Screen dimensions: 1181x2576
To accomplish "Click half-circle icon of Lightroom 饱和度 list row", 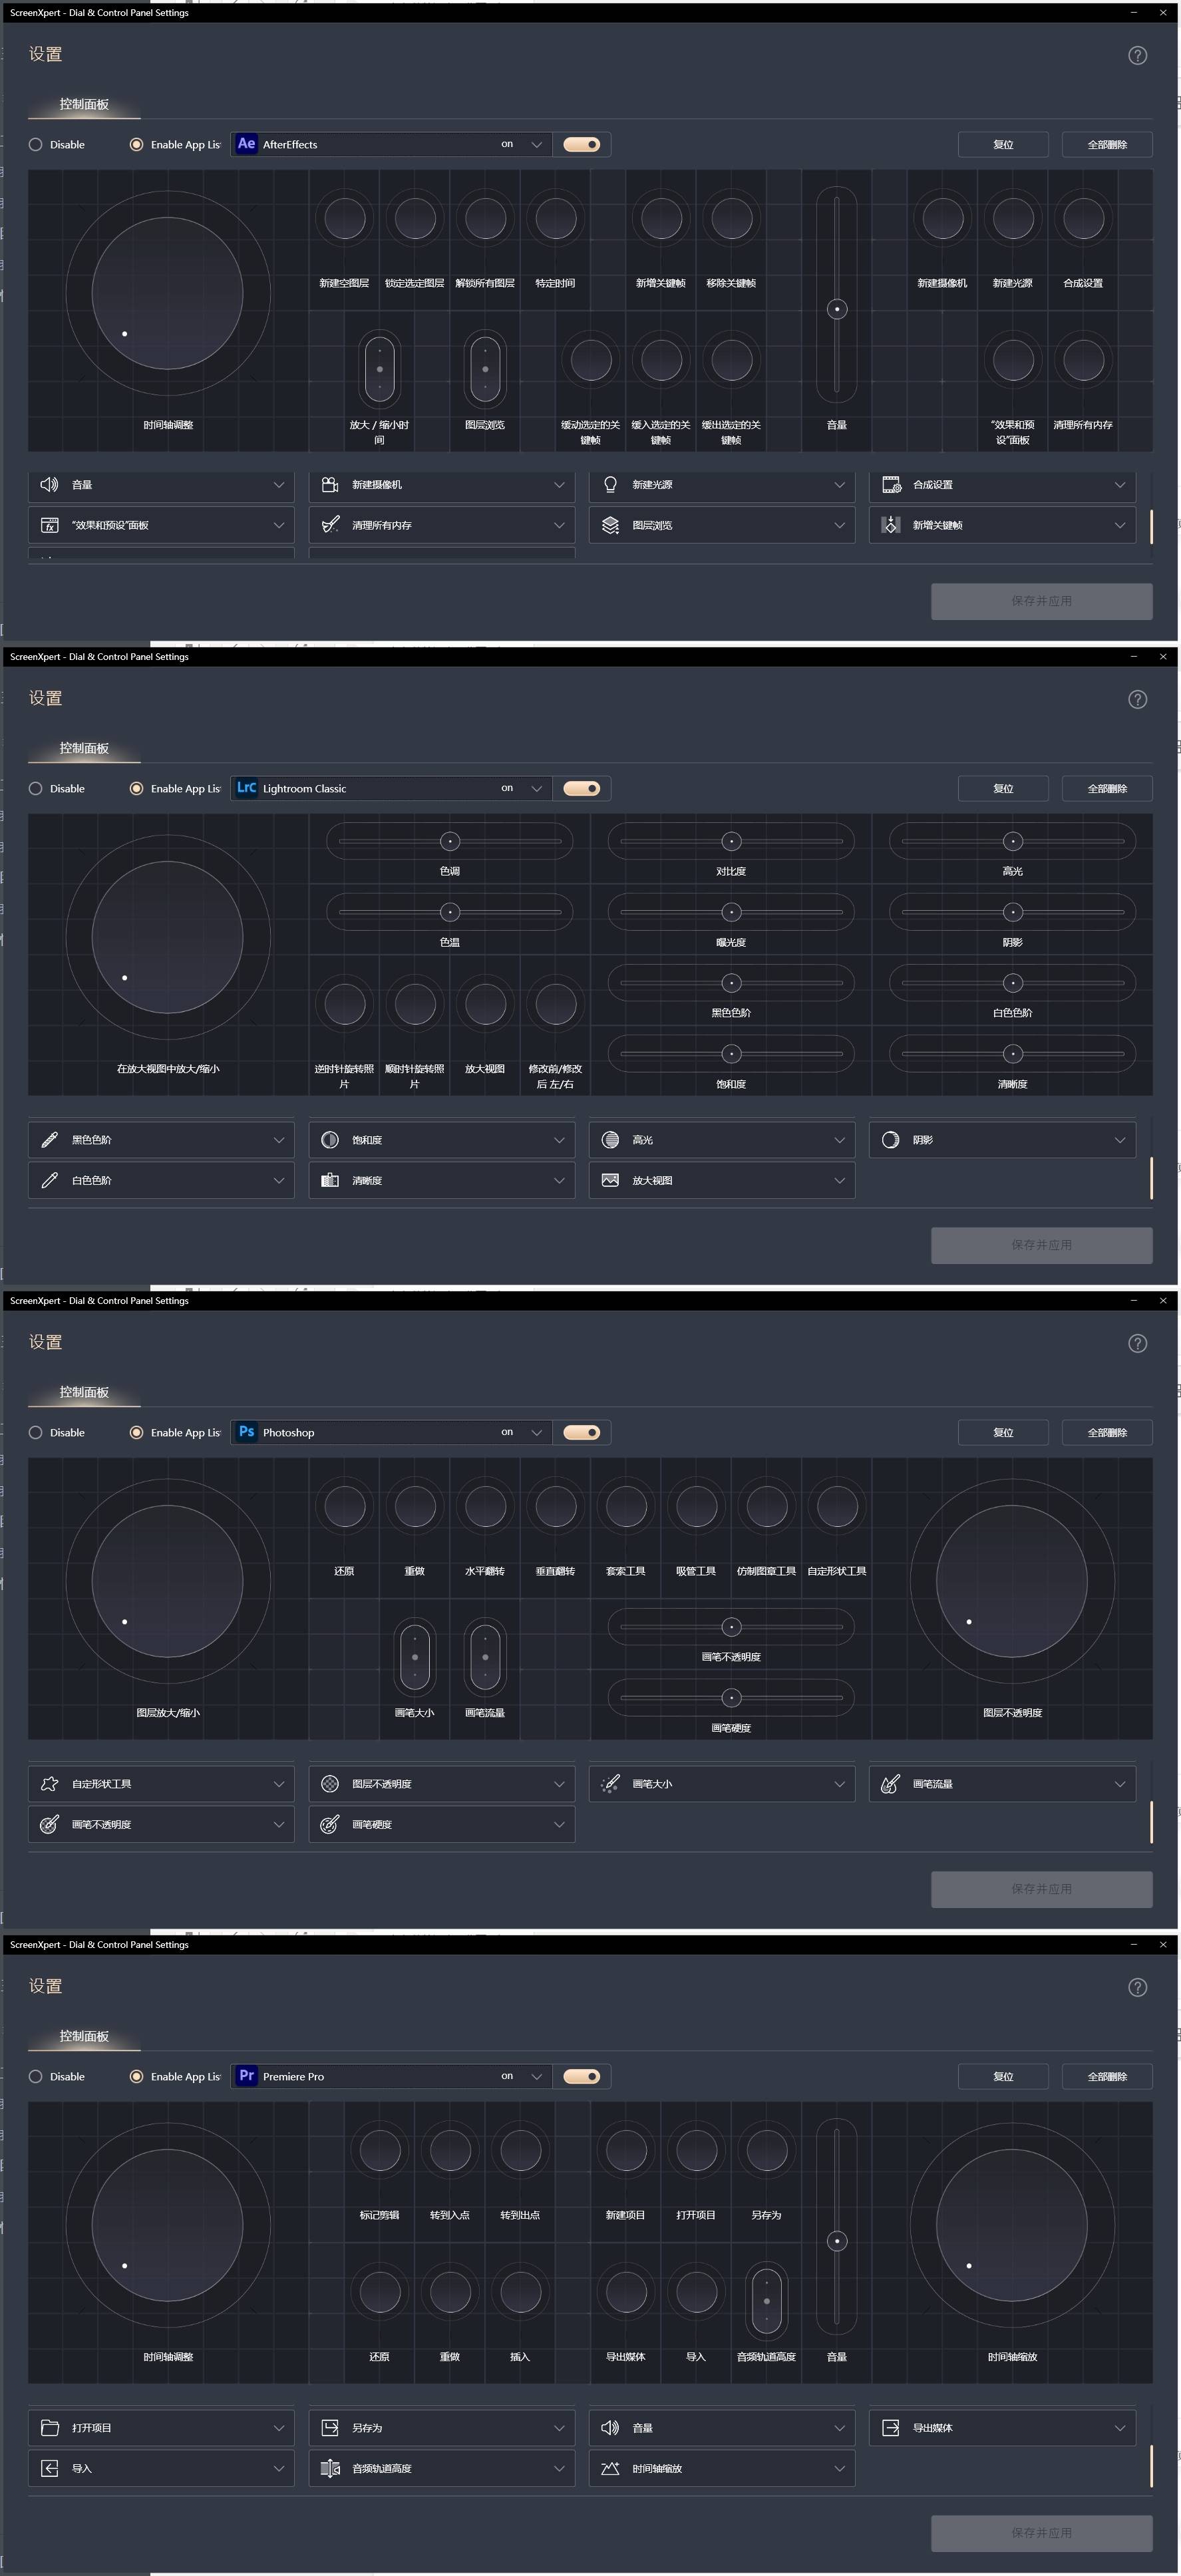I will pos(330,1140).
